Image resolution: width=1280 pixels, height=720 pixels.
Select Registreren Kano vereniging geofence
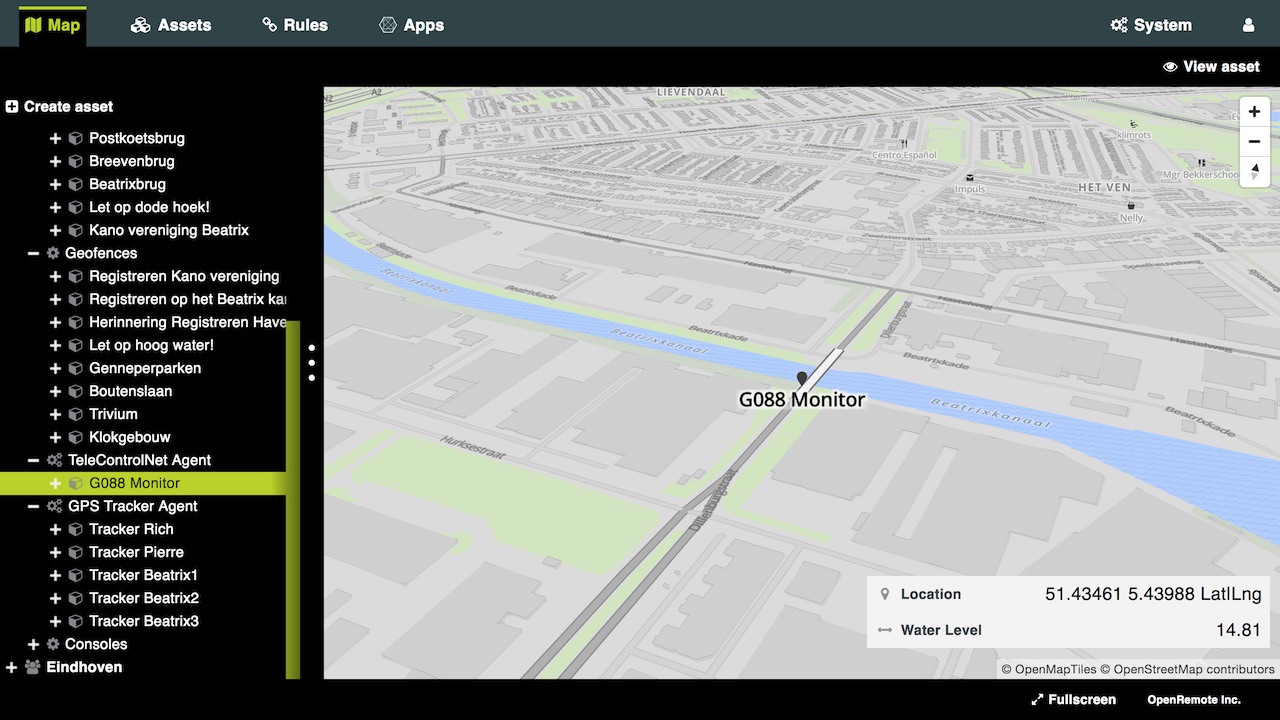184,276
